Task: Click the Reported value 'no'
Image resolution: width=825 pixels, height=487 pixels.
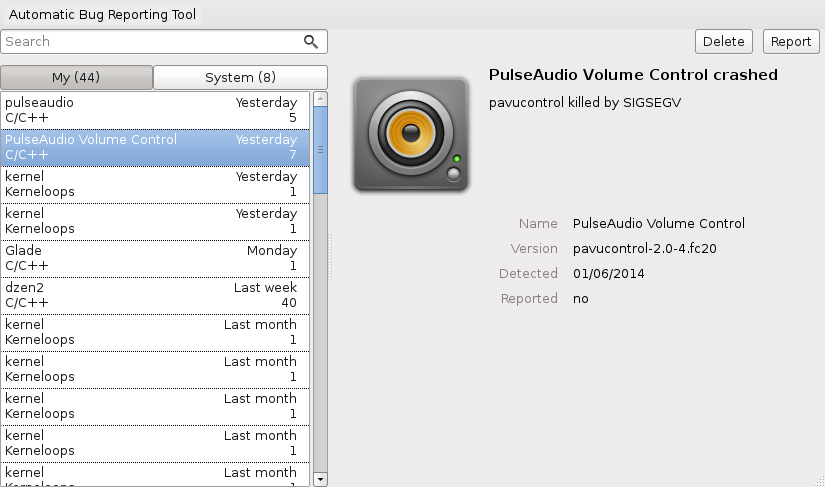Action: [580, 299]
